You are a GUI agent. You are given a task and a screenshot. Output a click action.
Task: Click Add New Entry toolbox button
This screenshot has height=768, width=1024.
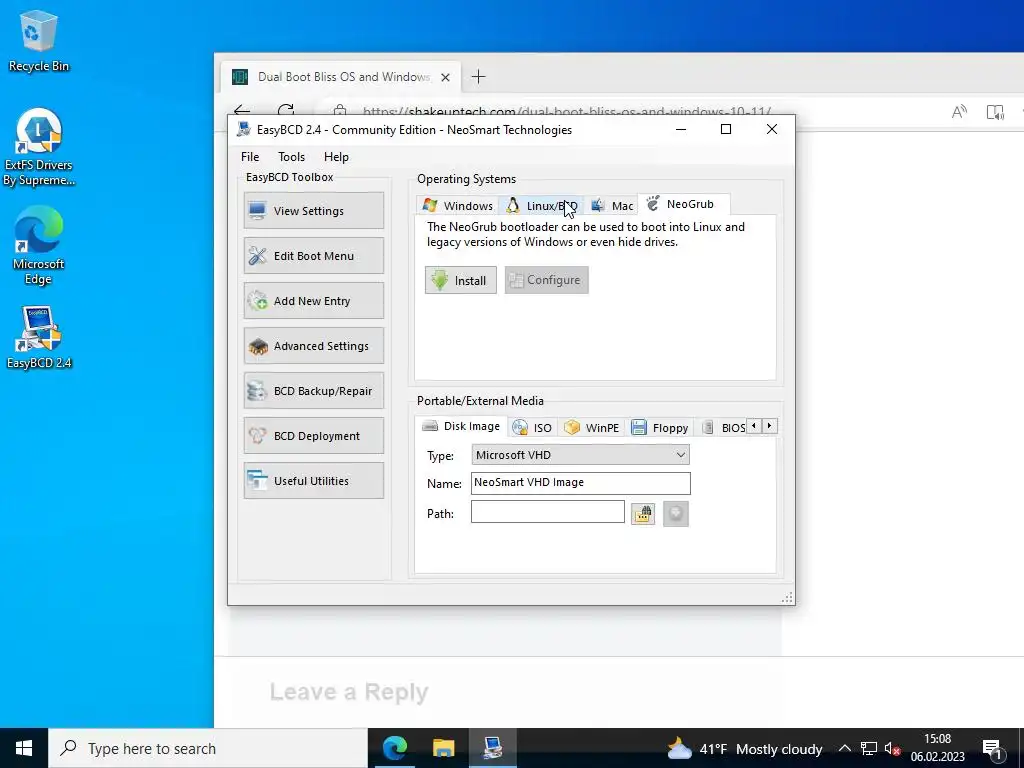(x=313, y=300)
